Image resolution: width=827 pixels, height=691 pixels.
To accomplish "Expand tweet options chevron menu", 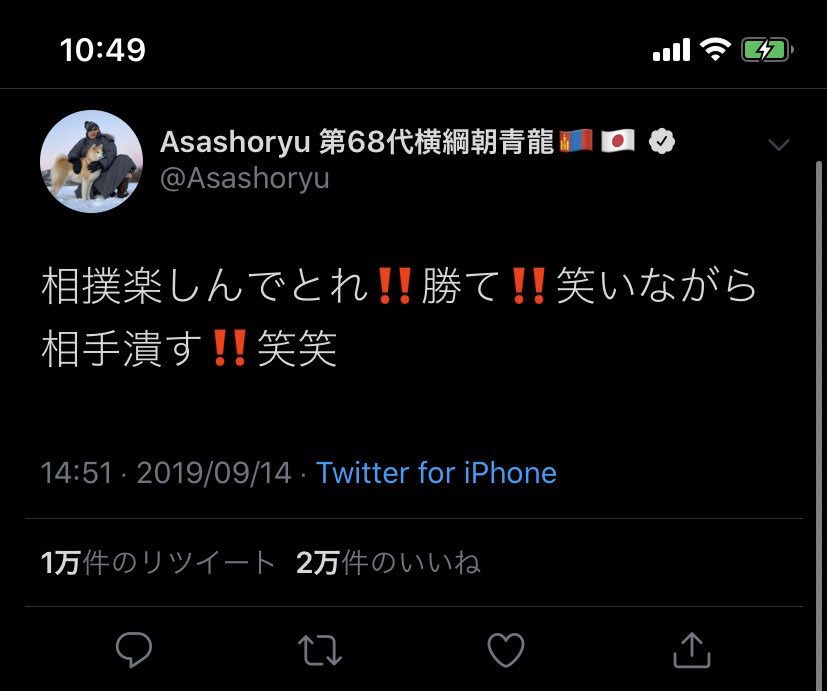I will (779, 144).
